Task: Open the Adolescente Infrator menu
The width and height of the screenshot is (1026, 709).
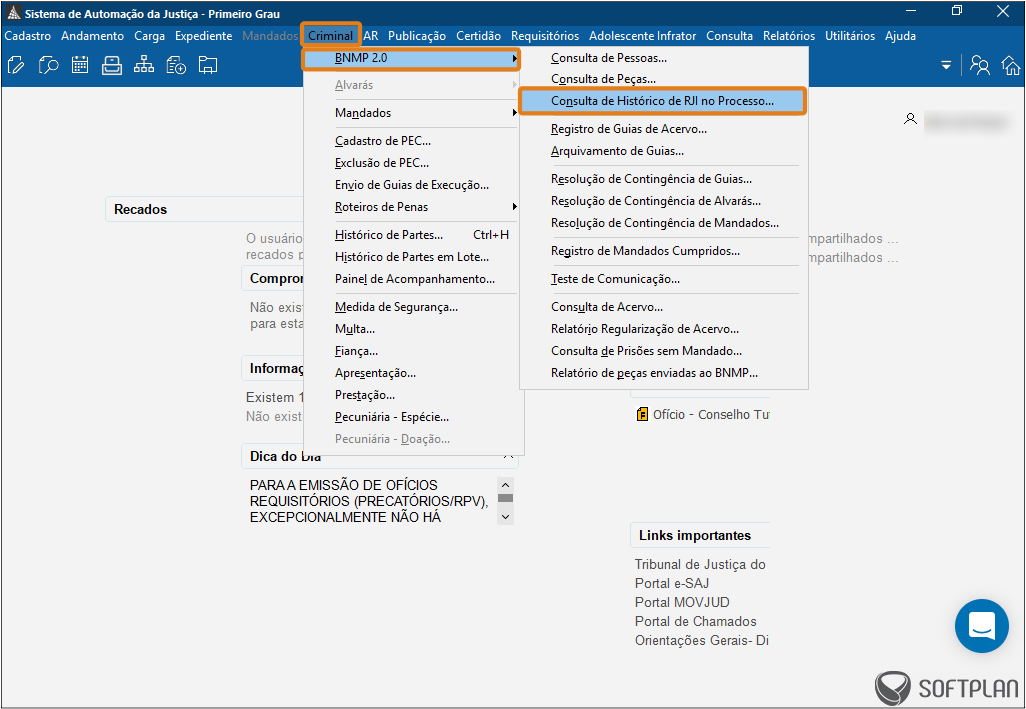Action: 643,36
